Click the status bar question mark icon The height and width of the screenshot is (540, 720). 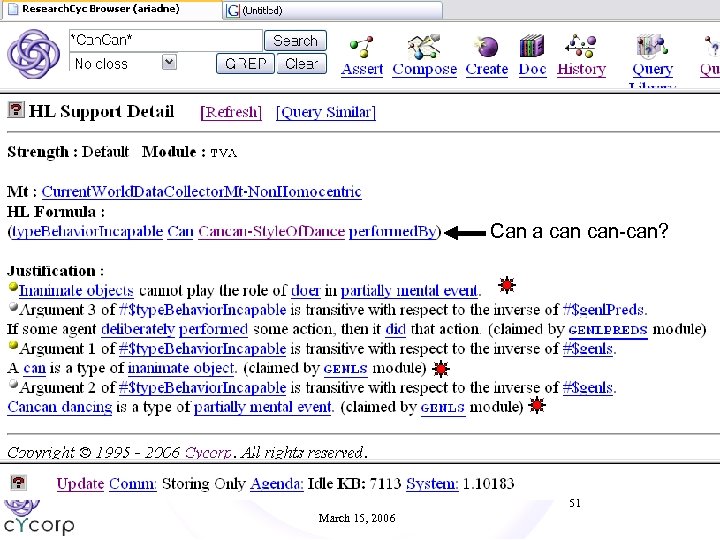(x=18, y=483)
